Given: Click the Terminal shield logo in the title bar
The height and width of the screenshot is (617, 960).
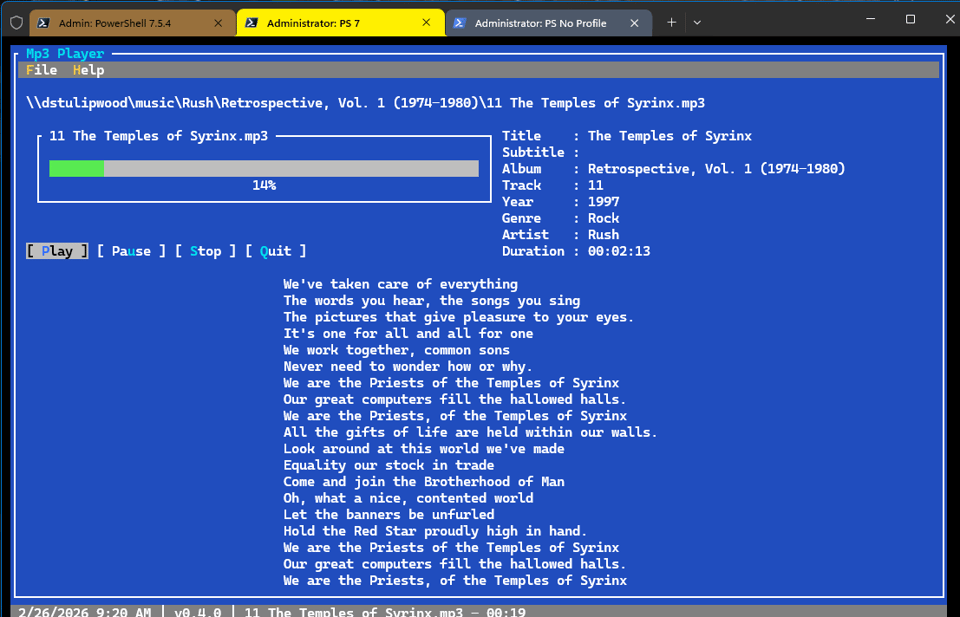Looking at the screenshot, I should coord(16,21).
